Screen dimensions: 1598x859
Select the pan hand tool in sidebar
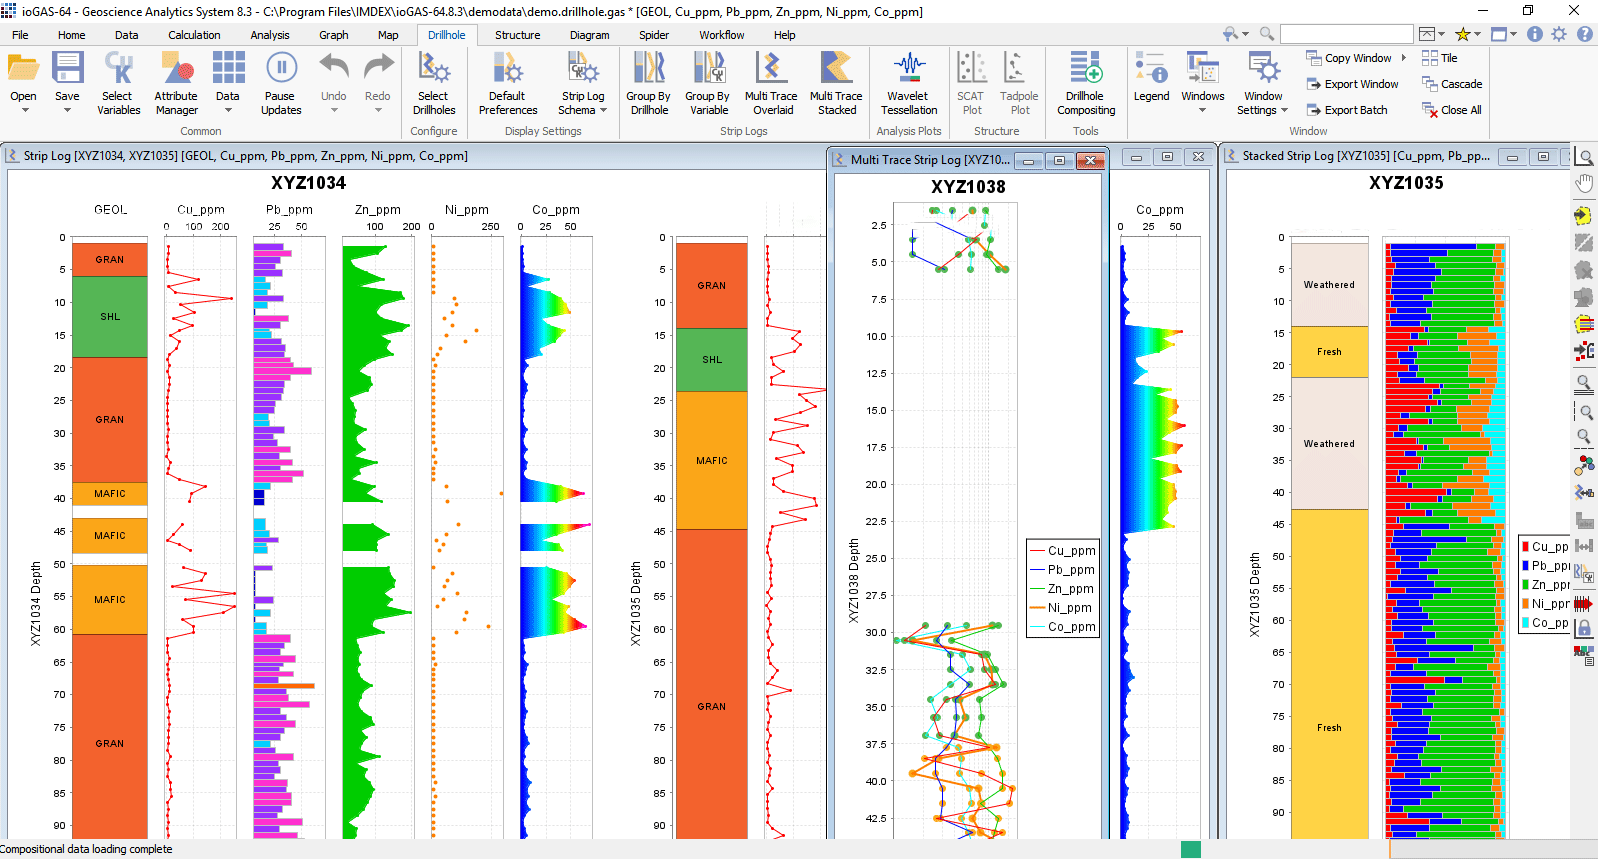tap(1584, 184)
